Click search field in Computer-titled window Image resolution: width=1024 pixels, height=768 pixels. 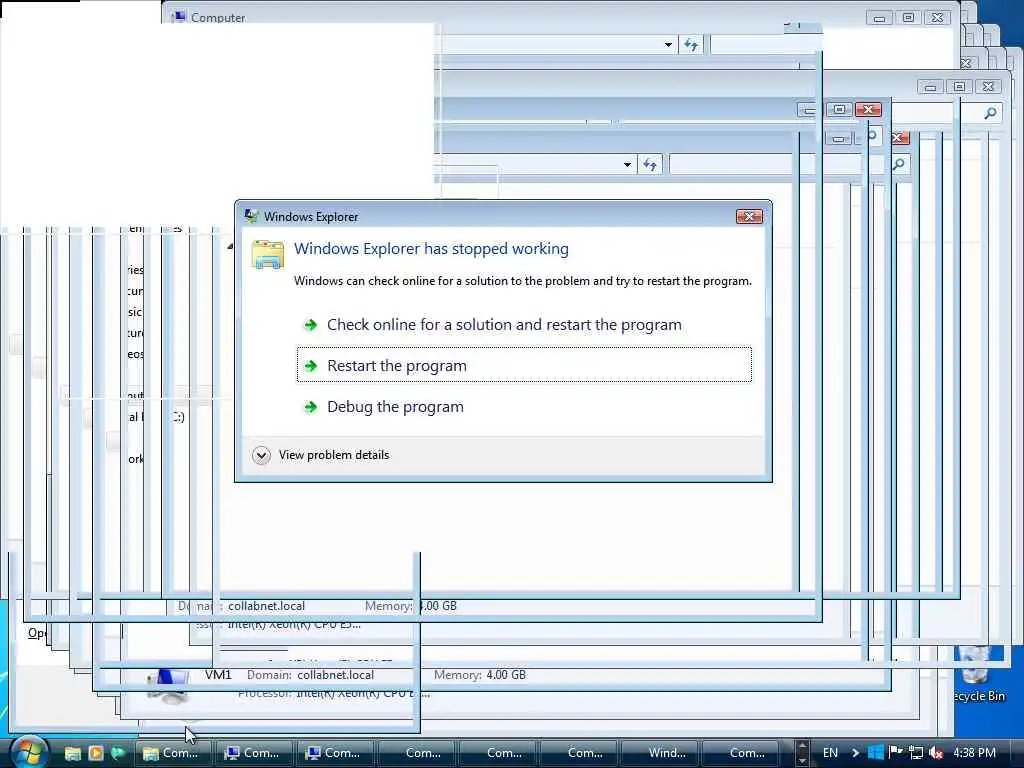pos(765,45)
